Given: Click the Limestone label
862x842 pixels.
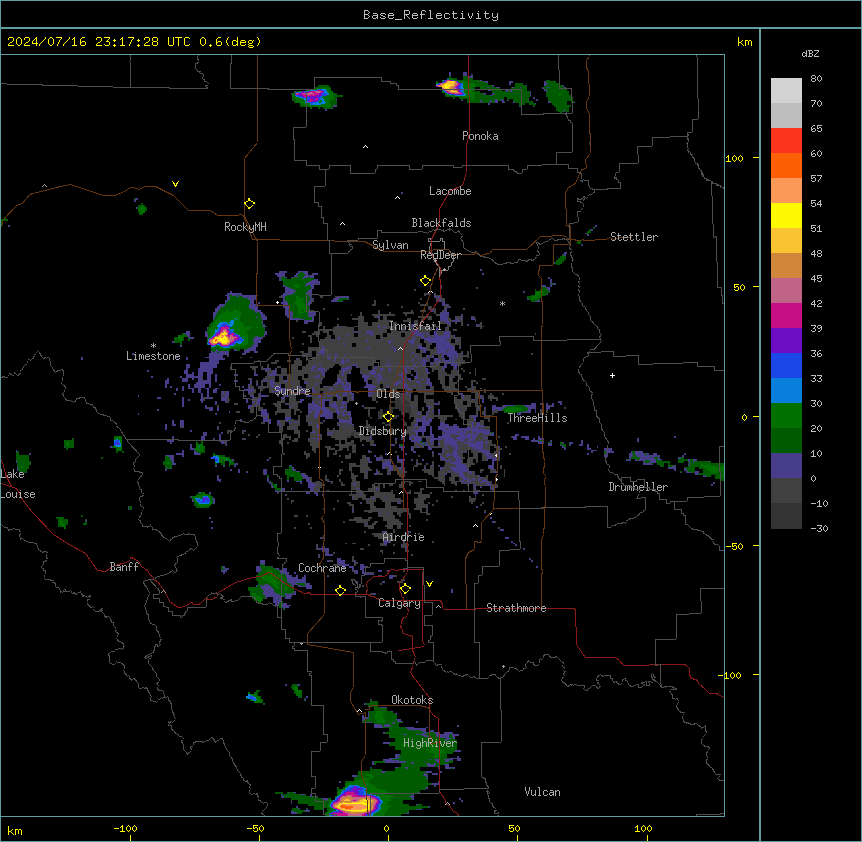Looking at the screenshot, I should point(153,356).
